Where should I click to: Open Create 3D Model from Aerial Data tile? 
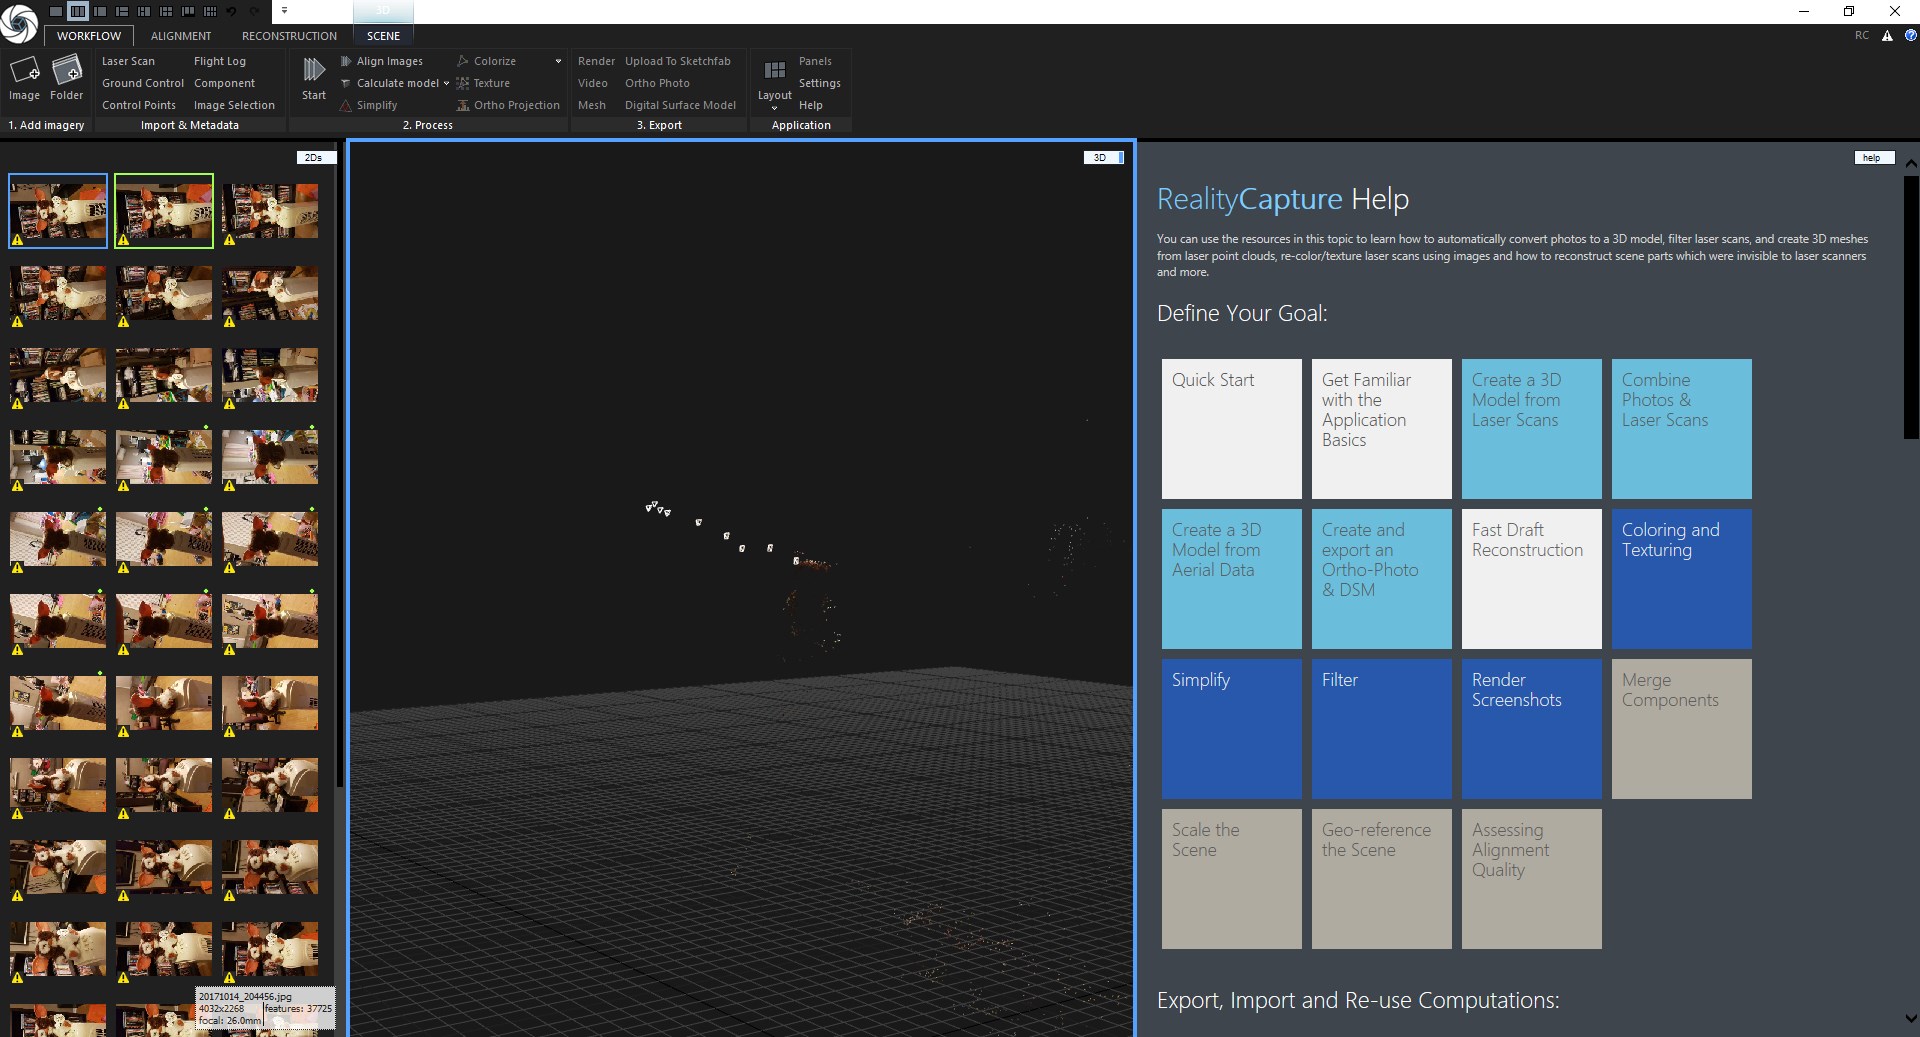coord(1232,579)
